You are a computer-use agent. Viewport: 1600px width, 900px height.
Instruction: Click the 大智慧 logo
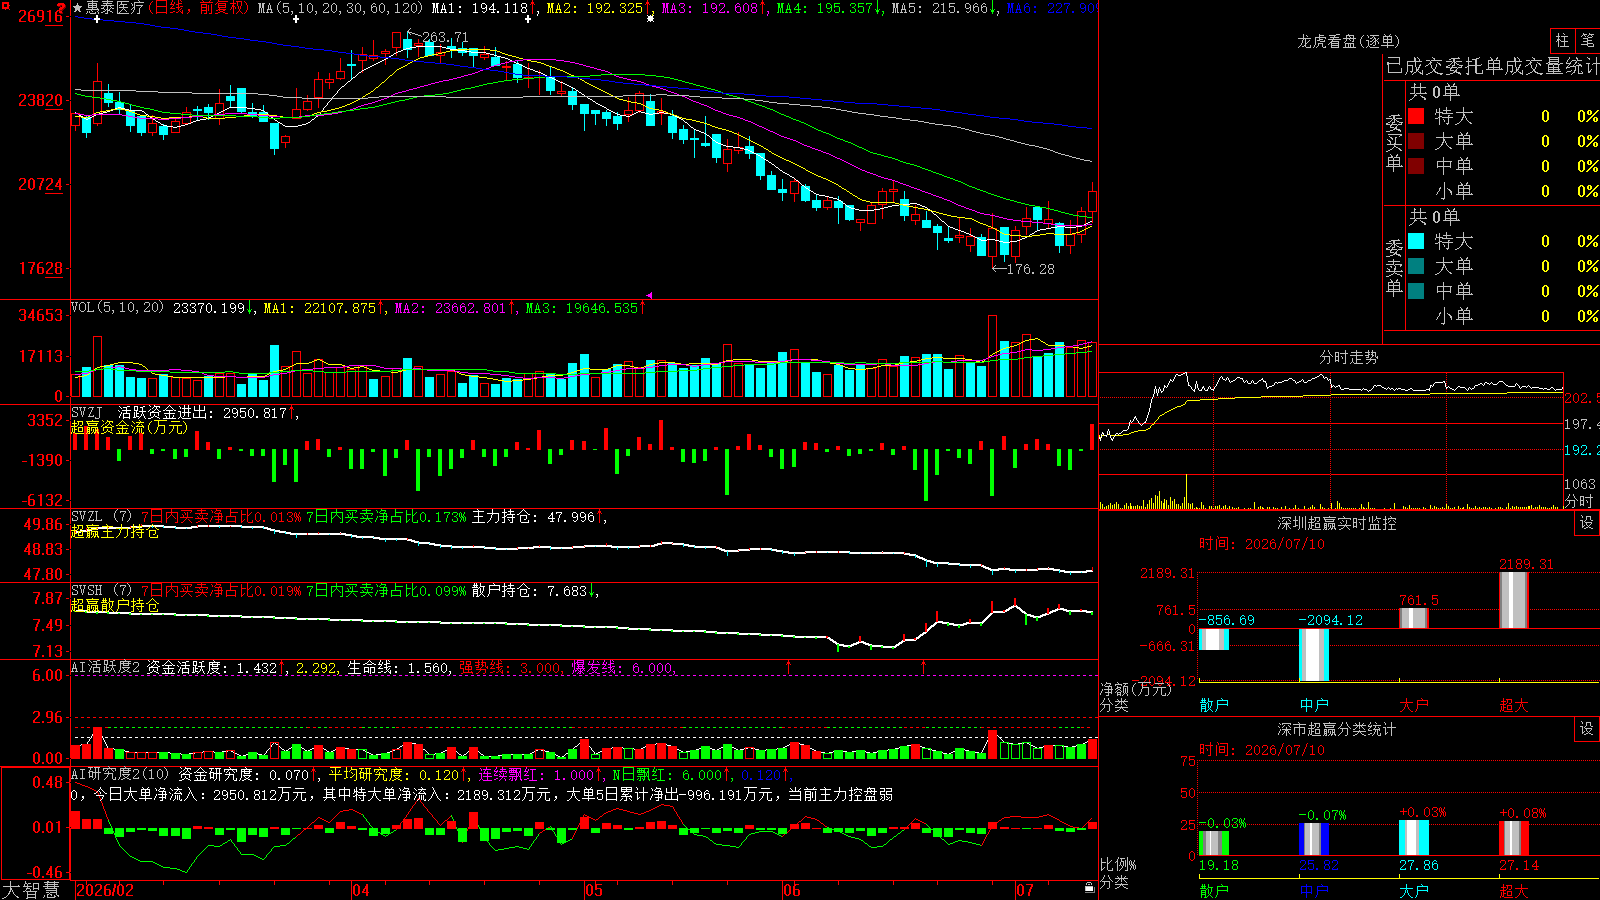point(31,890)
